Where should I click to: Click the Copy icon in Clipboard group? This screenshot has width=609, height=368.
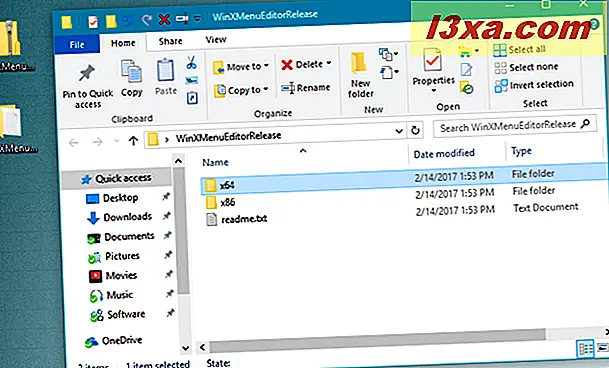tap(131, 72)
